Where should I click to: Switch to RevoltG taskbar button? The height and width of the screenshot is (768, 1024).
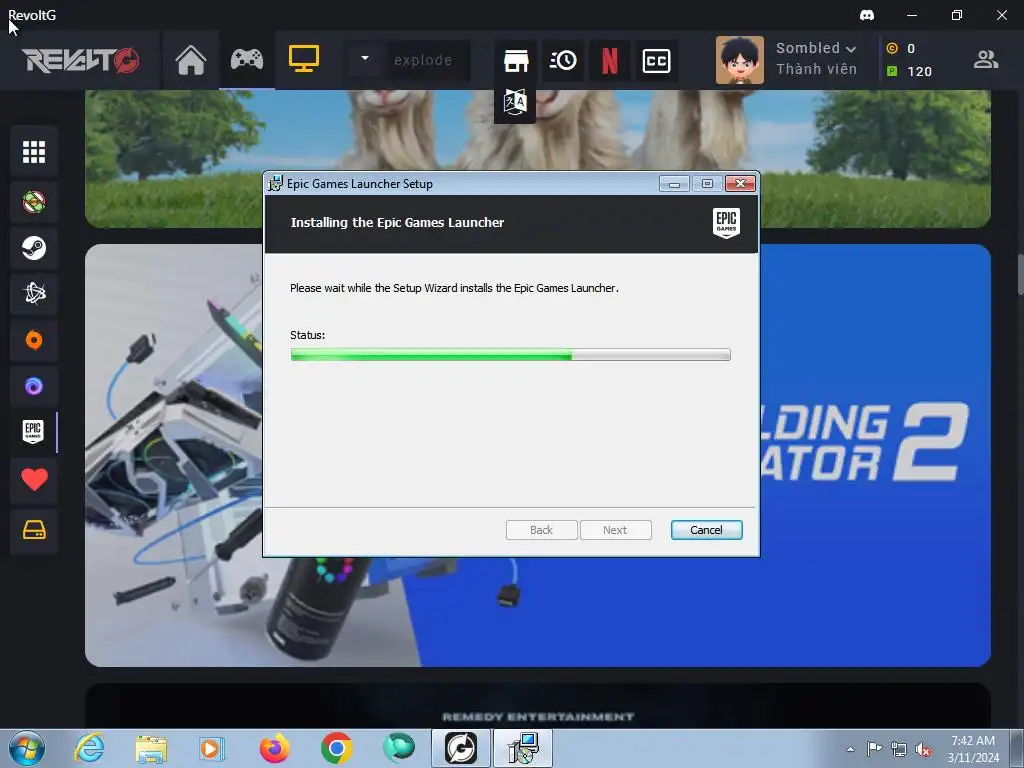[x=460, y=748]
